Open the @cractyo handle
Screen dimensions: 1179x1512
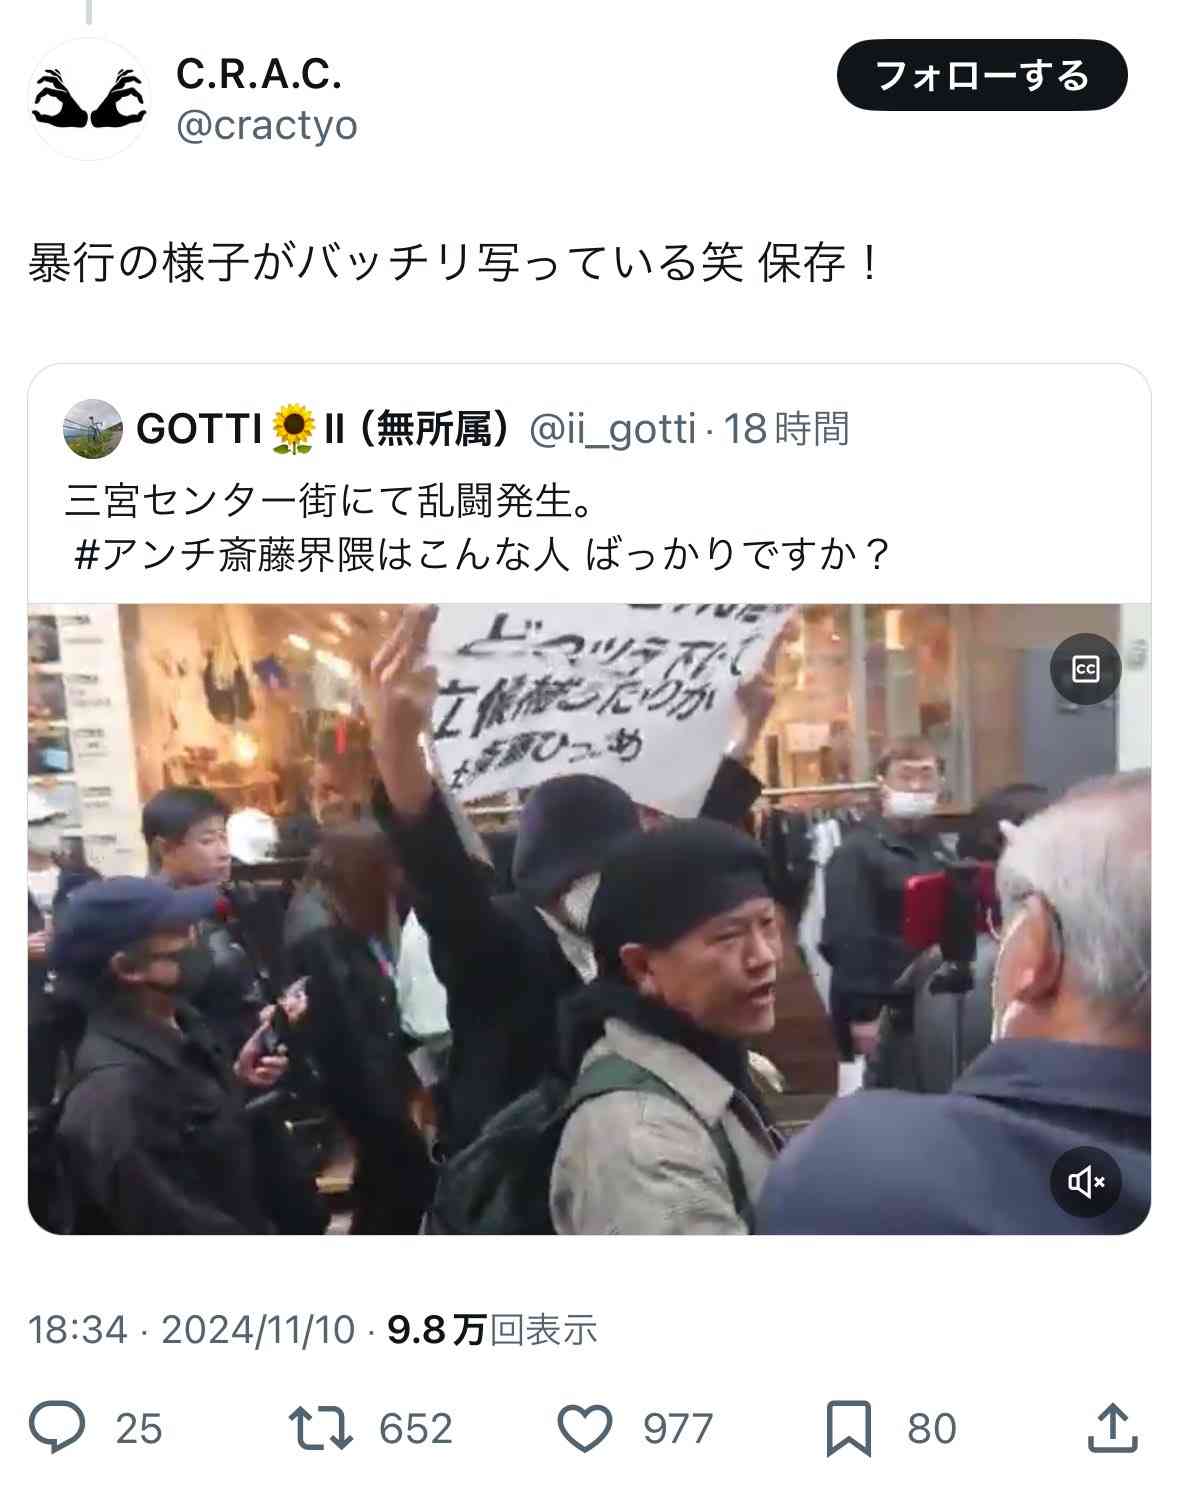click(266, 126)
